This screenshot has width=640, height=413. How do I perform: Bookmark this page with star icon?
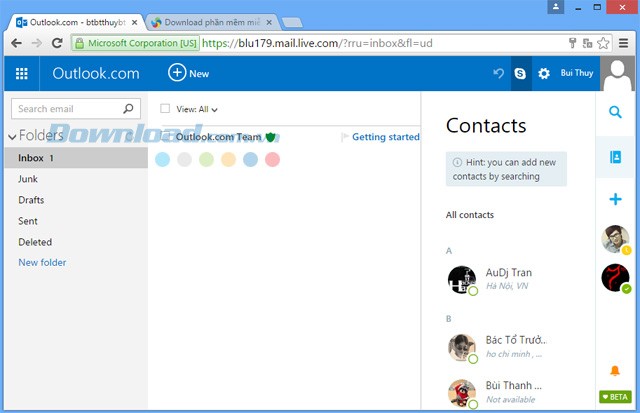click(x=603, y=43)
